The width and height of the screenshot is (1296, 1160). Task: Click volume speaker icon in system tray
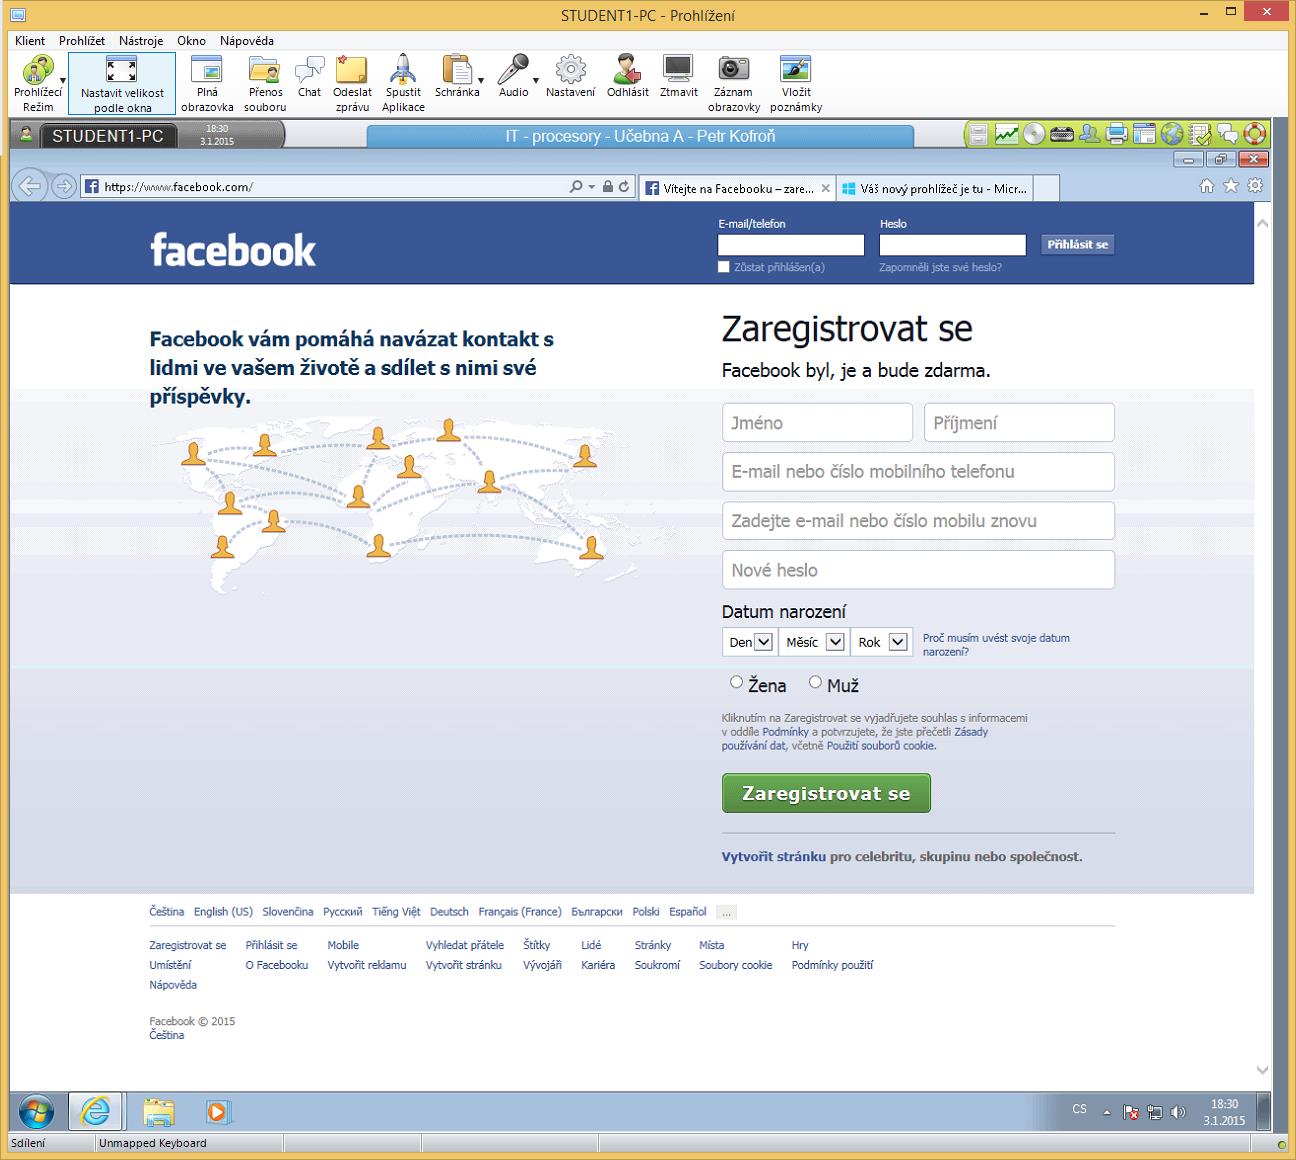[1178, 1111]
